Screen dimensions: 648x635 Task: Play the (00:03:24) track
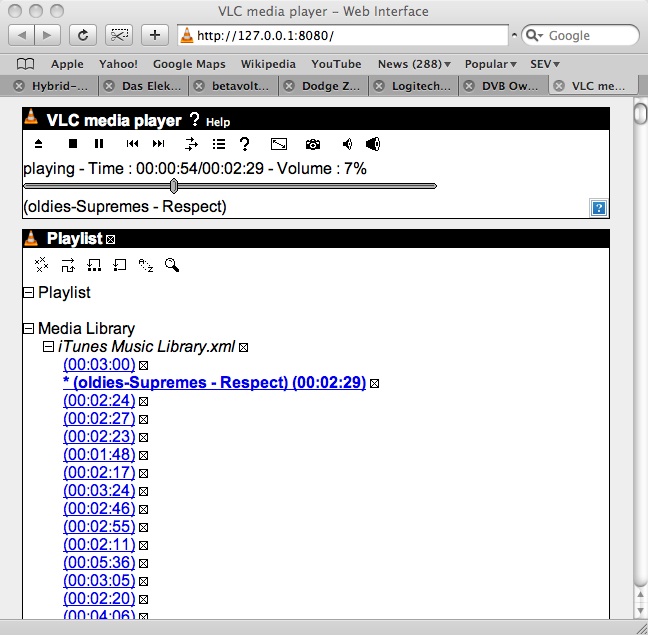[x=99, y=491]
